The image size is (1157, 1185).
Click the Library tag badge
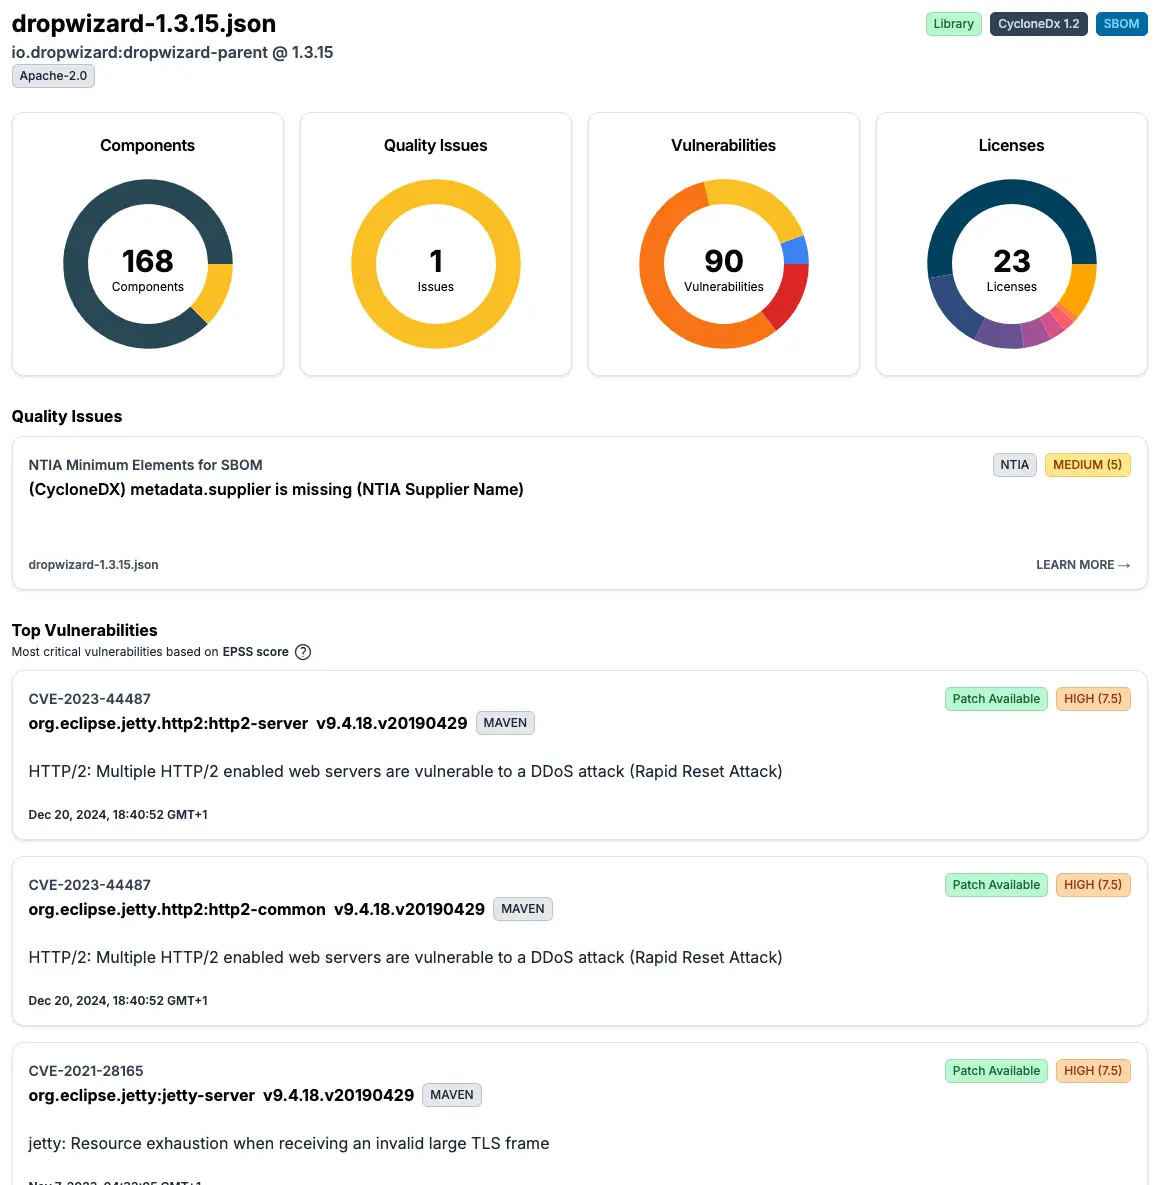click(x=952, y=24)
